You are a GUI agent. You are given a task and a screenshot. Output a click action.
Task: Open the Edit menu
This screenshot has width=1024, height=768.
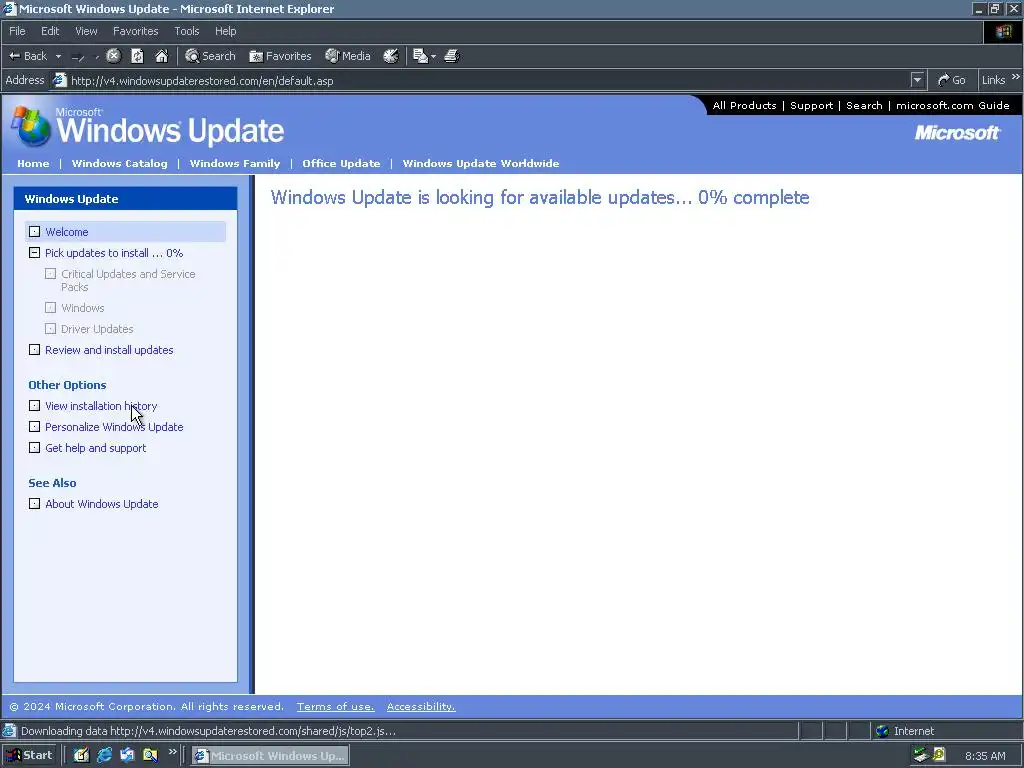(50, 31)
